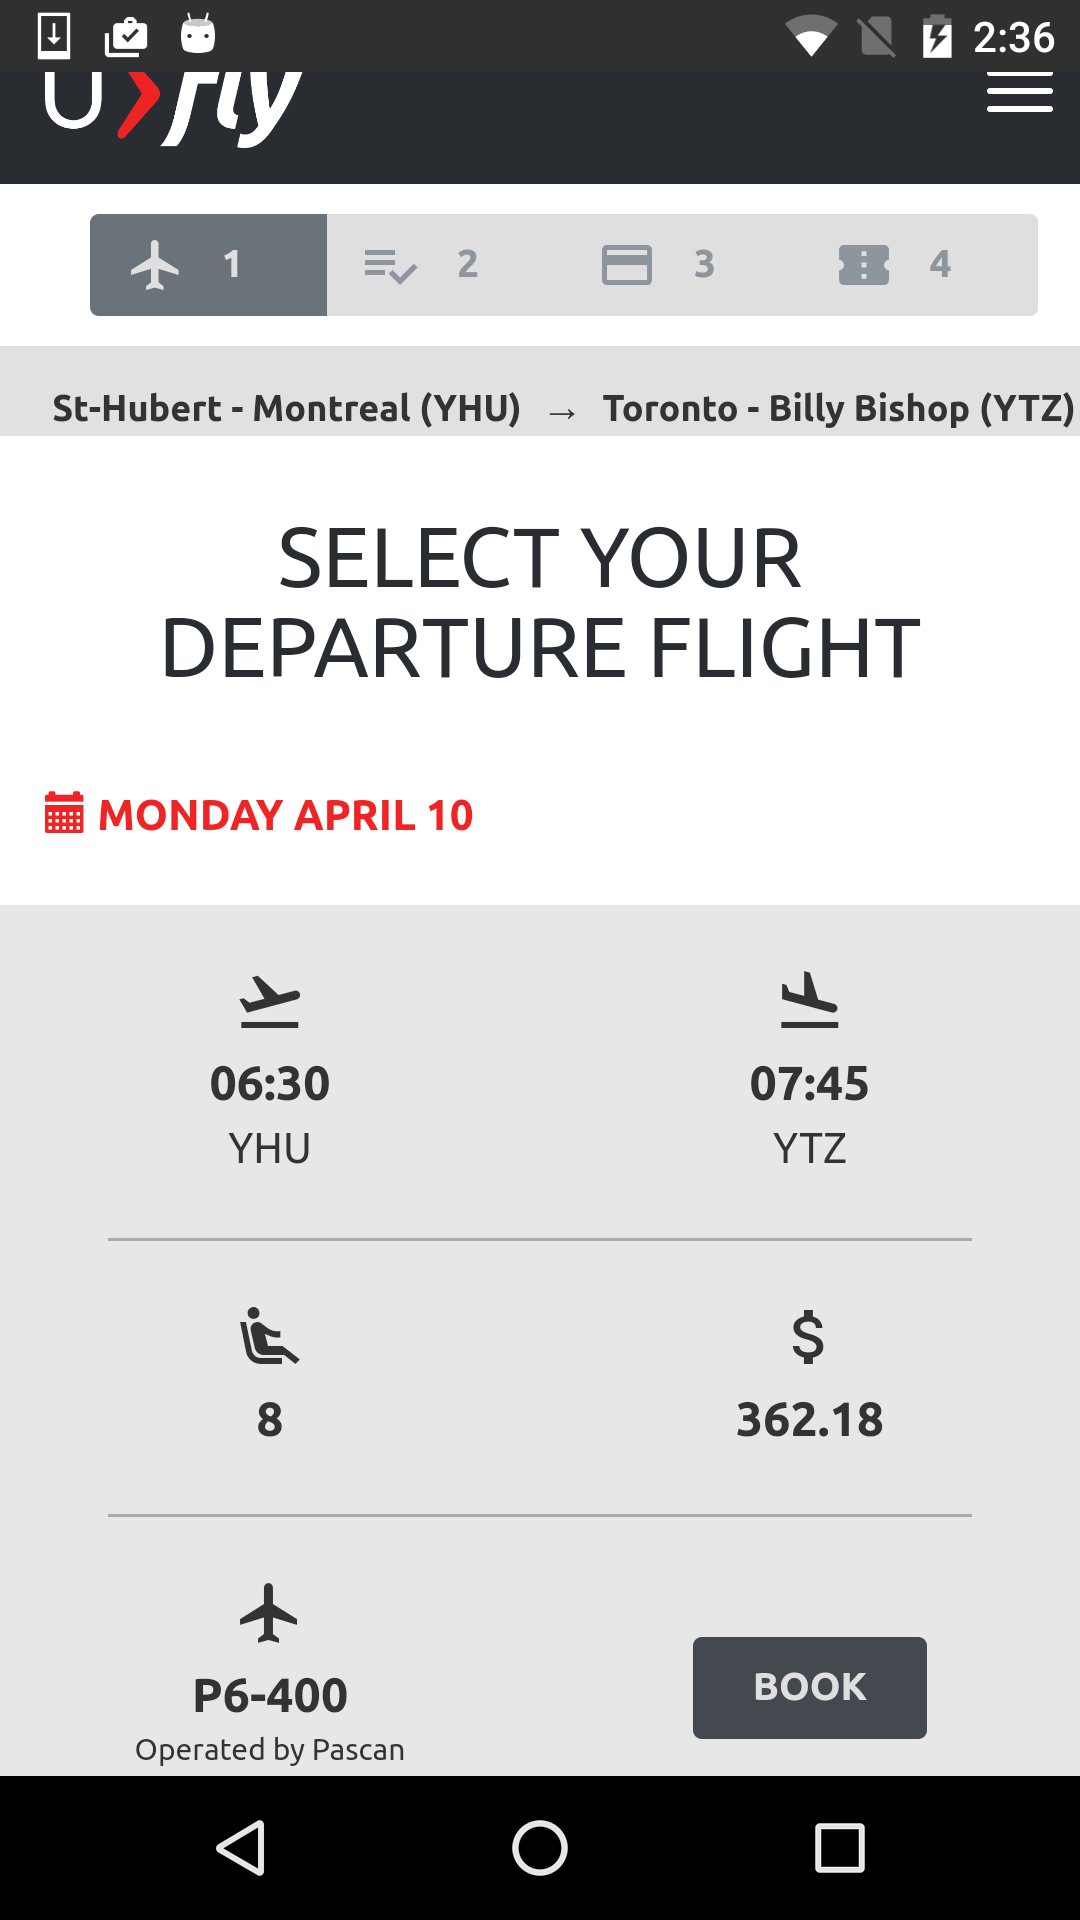Click the Monday April 10 date

coord(285,815)
